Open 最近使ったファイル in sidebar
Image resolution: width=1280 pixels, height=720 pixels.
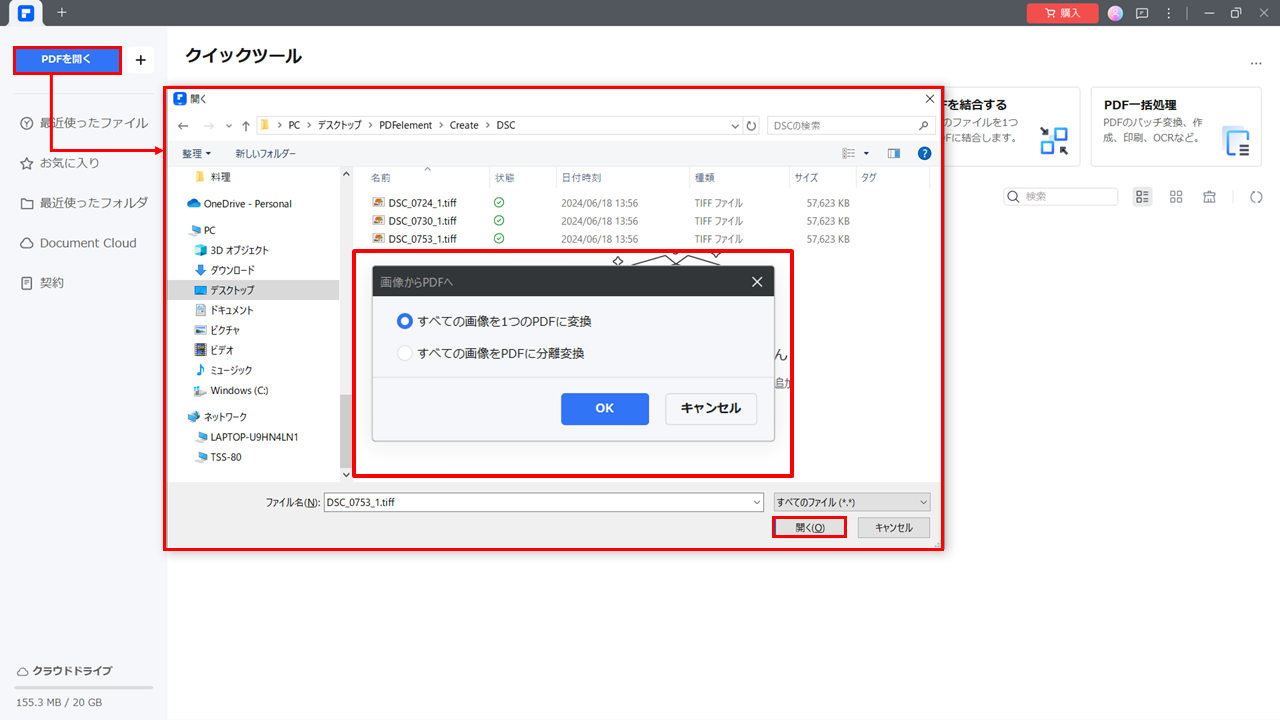click(84, 123)
